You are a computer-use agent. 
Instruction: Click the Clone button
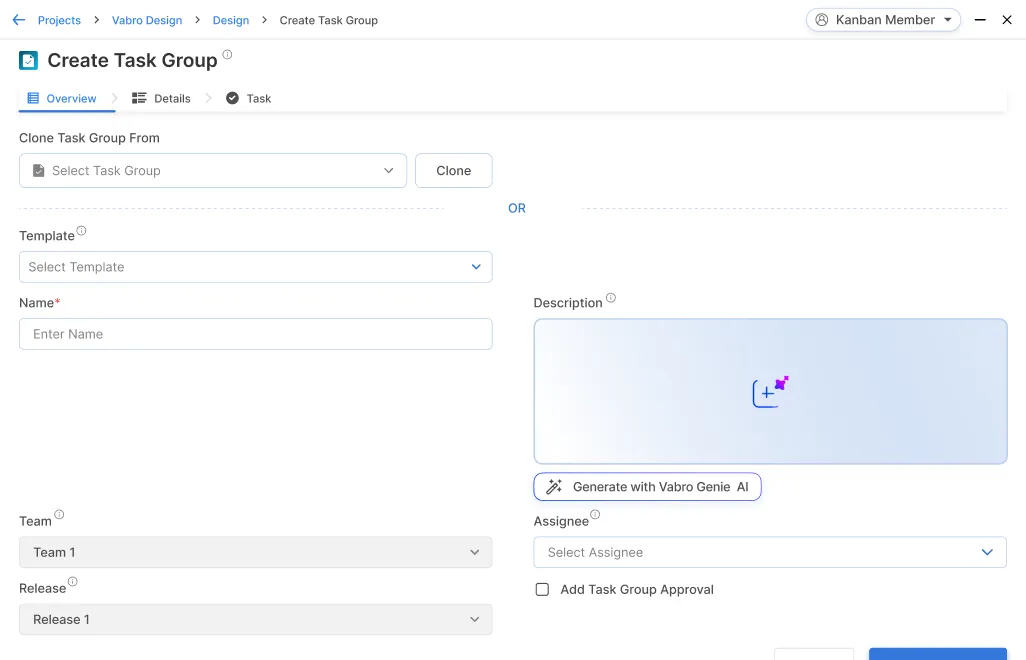point(453,170)
